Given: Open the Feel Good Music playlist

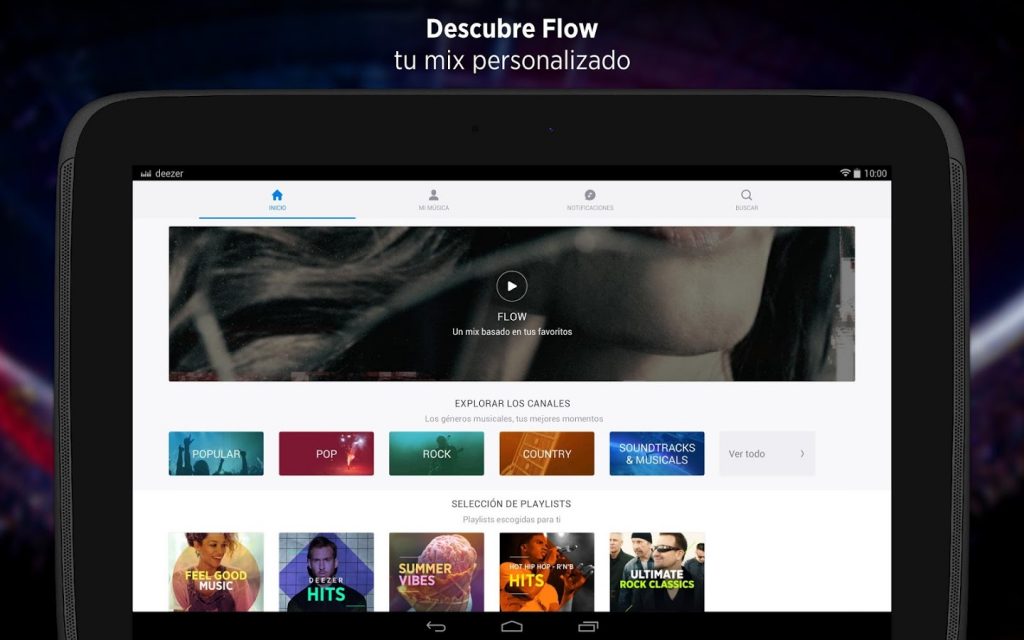Looking at the screenshot, I should pyautogui.click(x=216, y=572).
